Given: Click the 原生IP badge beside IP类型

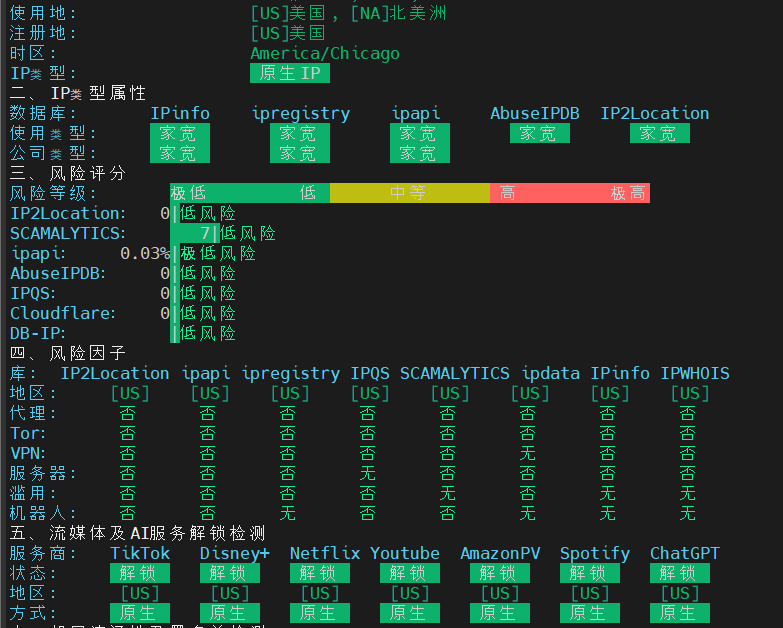Looking at the screenshot, I should [290, 73].
